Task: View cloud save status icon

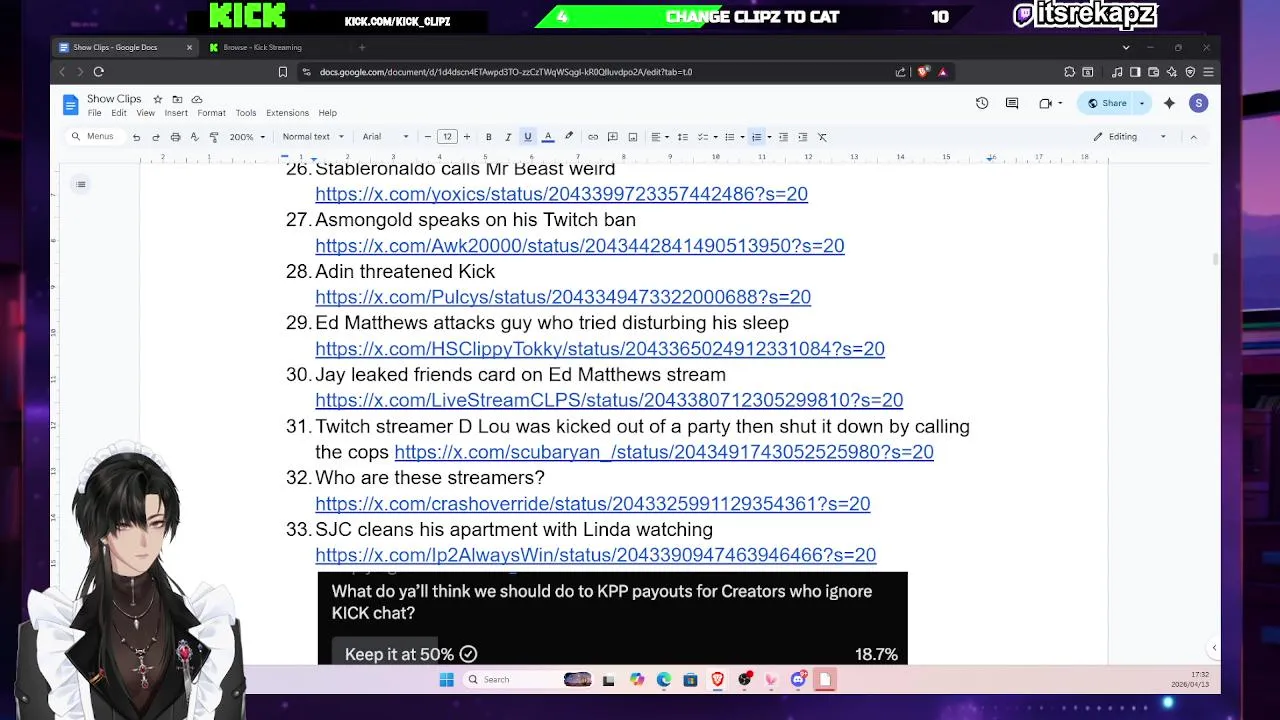Action: (197, 99)
